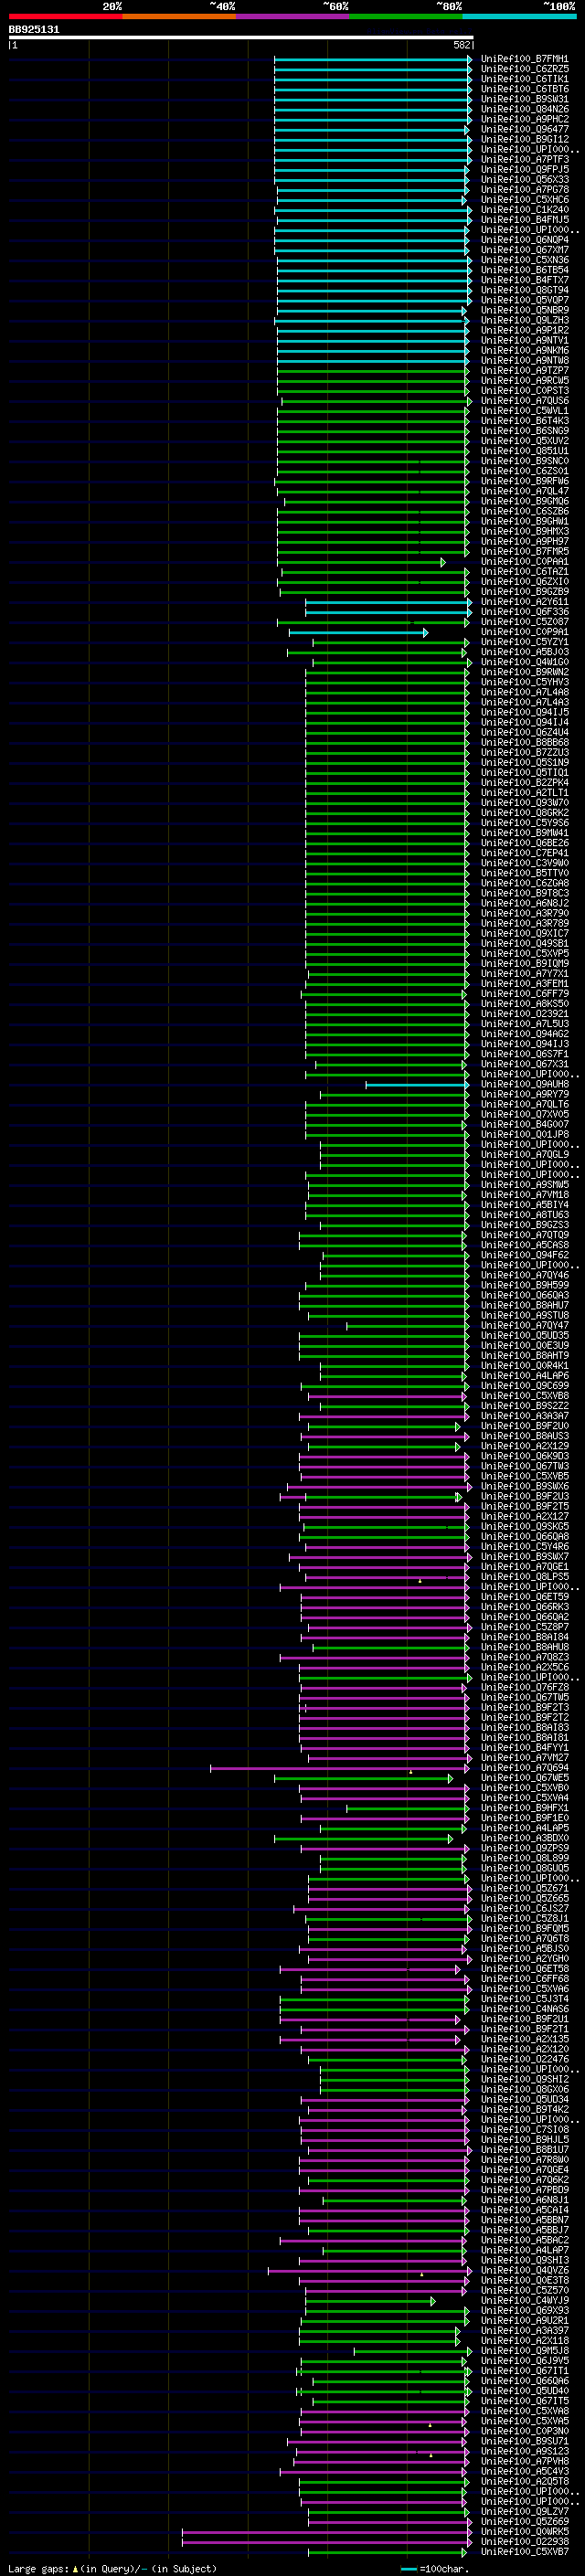Select hit label UniRef100_B8BB68
The height and width of the screenshot is (2576, 585).
pyautogui.click(x=524, y=742)
